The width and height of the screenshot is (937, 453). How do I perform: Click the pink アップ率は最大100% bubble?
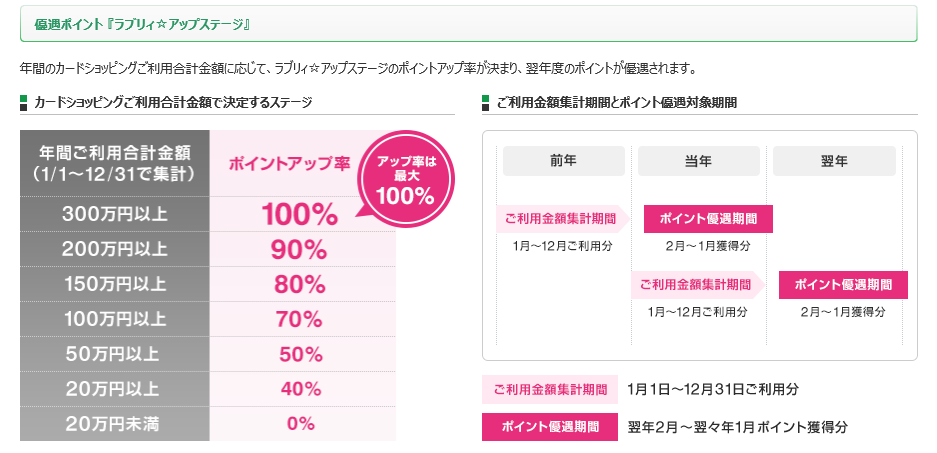(406, 179)
